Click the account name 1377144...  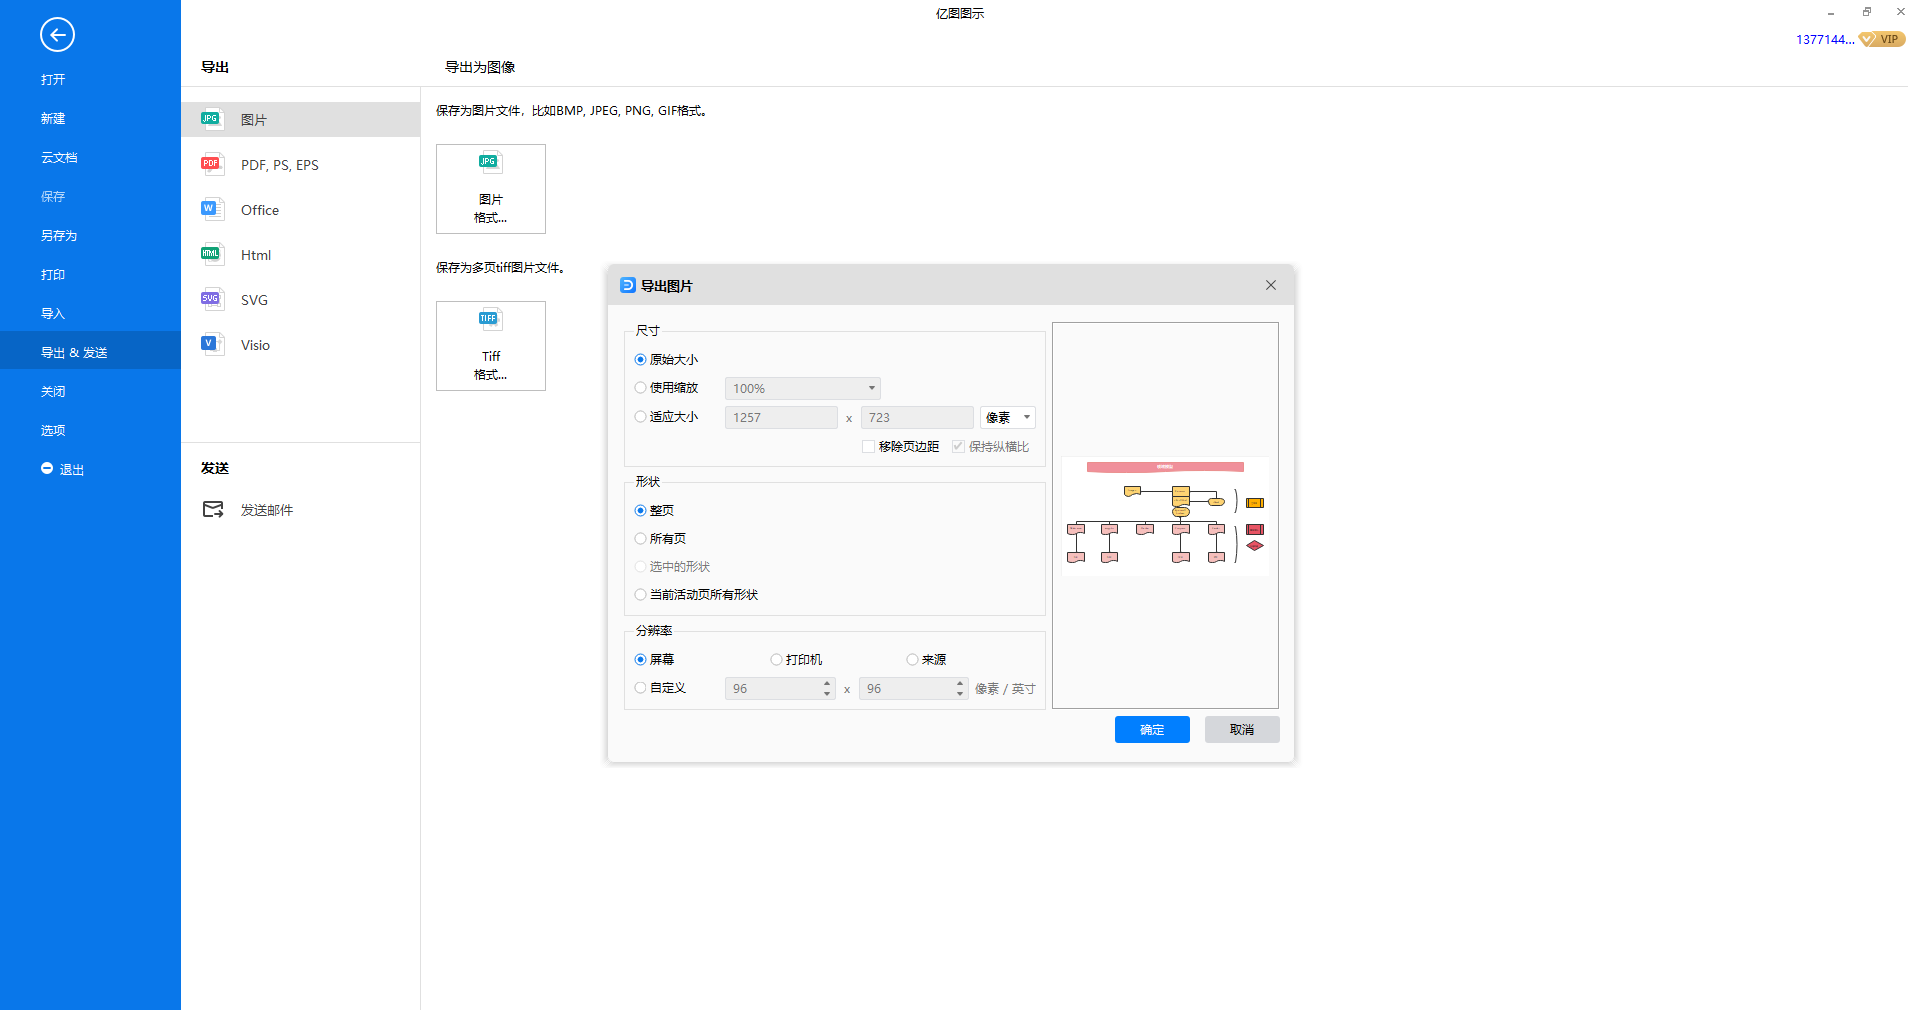[1825, 40]
